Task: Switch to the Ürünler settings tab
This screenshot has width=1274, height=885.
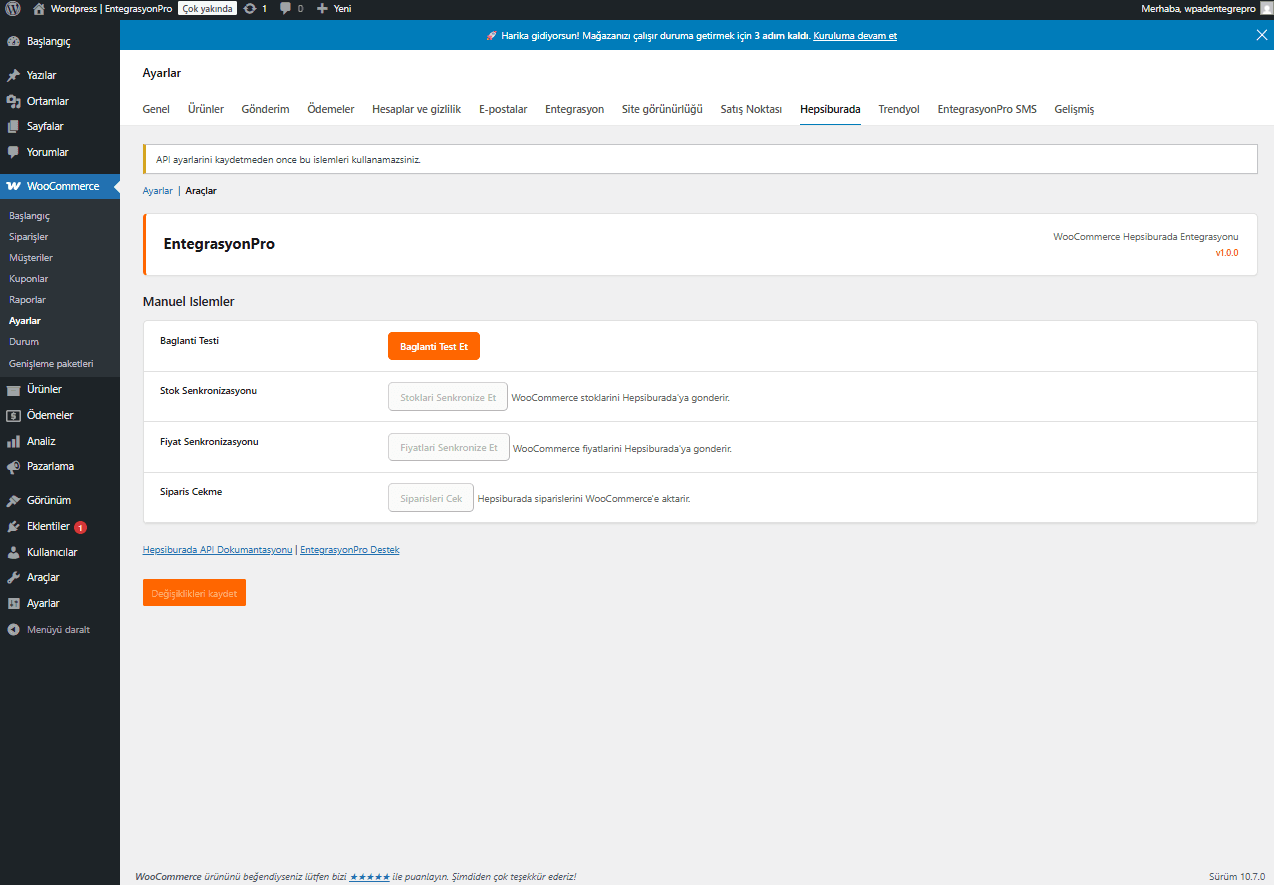Action: (x=206, y=109)
